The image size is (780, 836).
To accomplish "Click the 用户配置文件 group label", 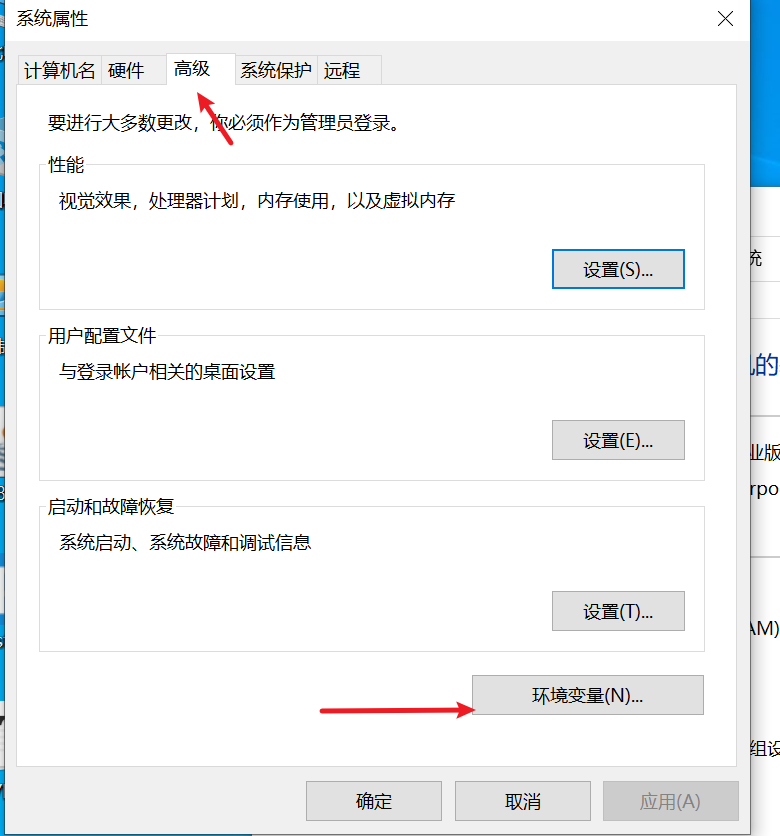I will pos(102,336).
